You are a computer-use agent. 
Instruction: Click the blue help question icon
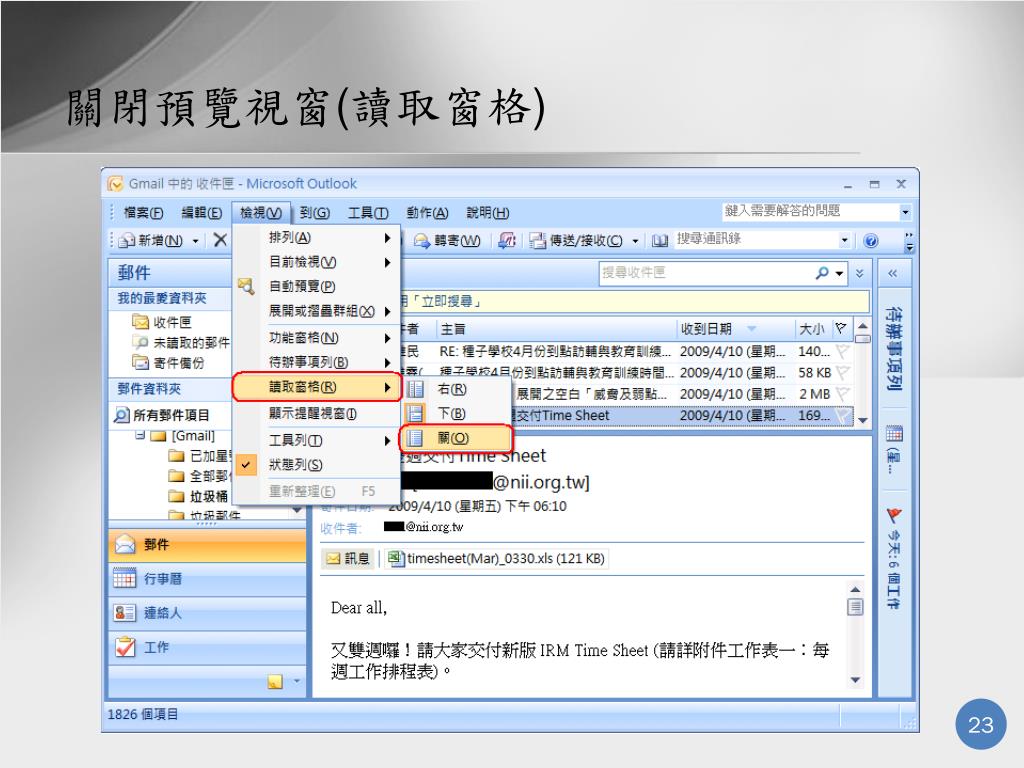click(871, 241)
